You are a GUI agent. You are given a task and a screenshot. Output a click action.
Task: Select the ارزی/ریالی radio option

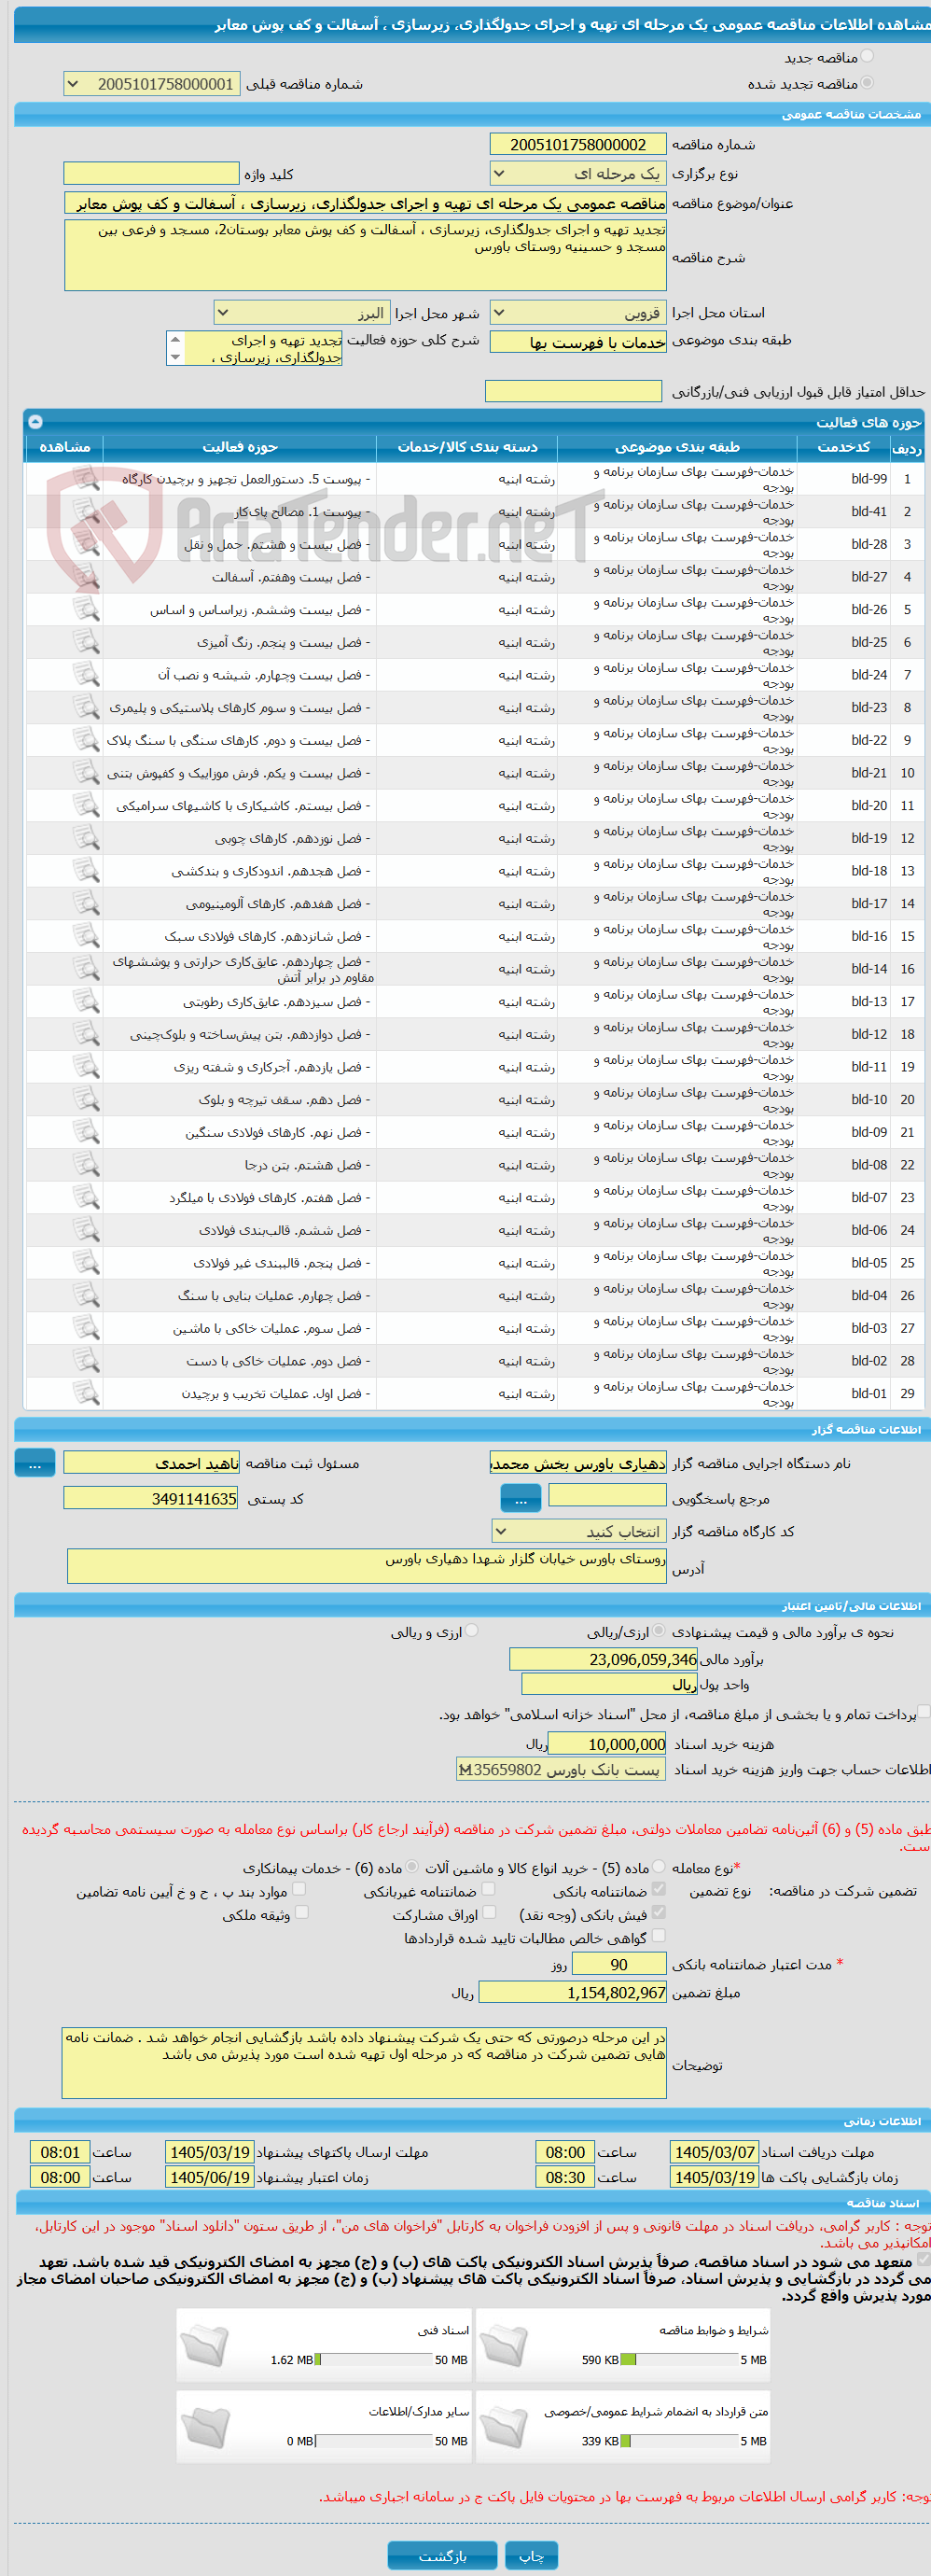[658, 1631]
